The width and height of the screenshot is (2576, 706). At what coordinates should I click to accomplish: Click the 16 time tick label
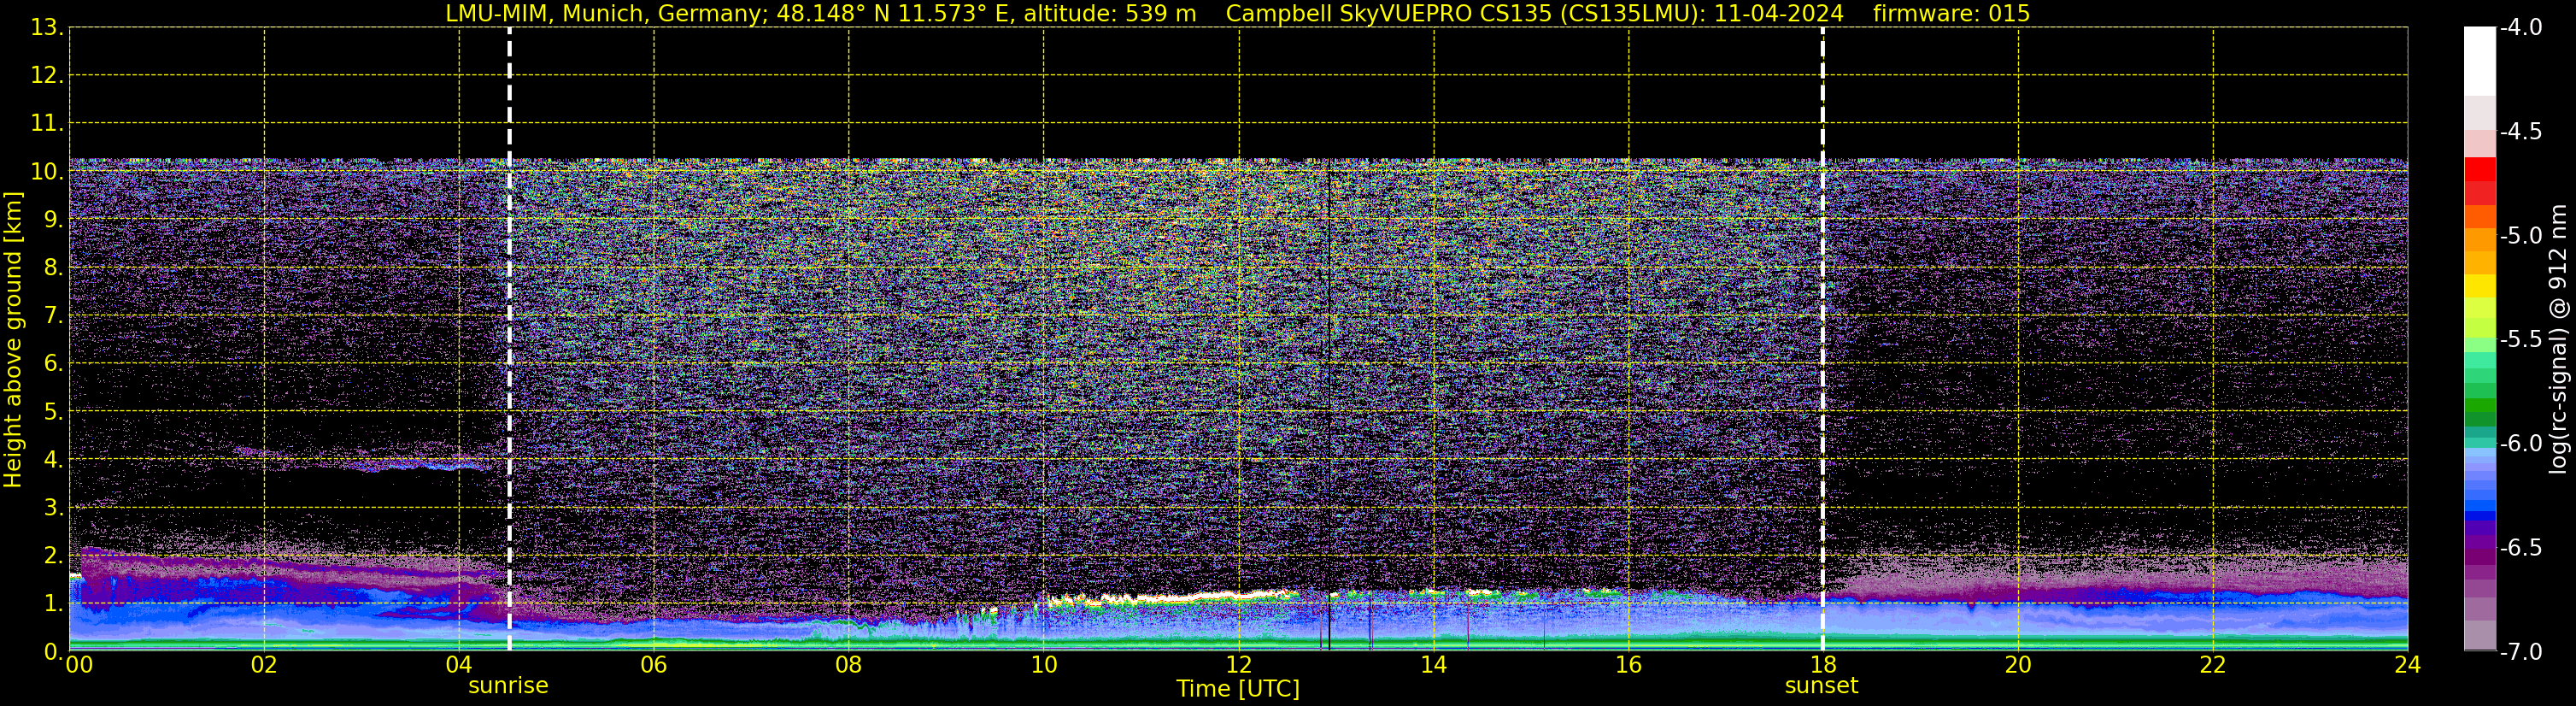[x=1629, y=664]
